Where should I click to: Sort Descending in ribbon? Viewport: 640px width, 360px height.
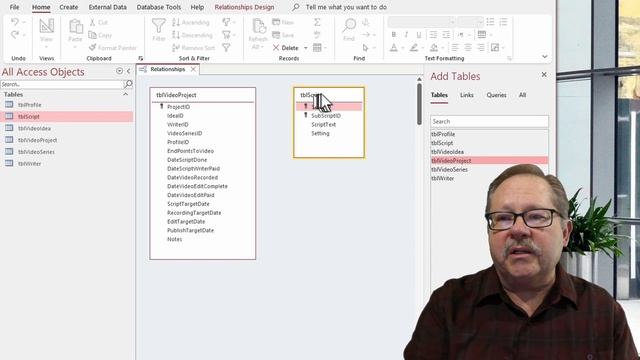pyautogui.click(x=192, y=35)
